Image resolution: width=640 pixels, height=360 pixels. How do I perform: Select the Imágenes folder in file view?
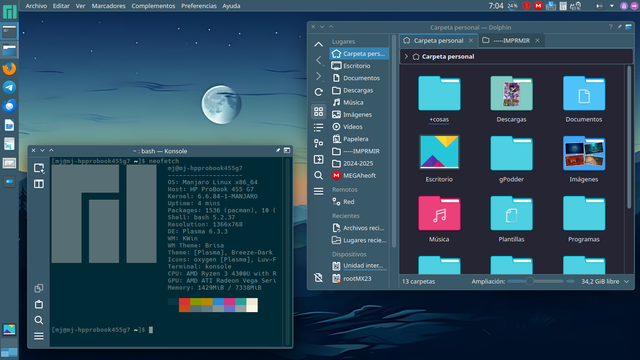[584, 159]
